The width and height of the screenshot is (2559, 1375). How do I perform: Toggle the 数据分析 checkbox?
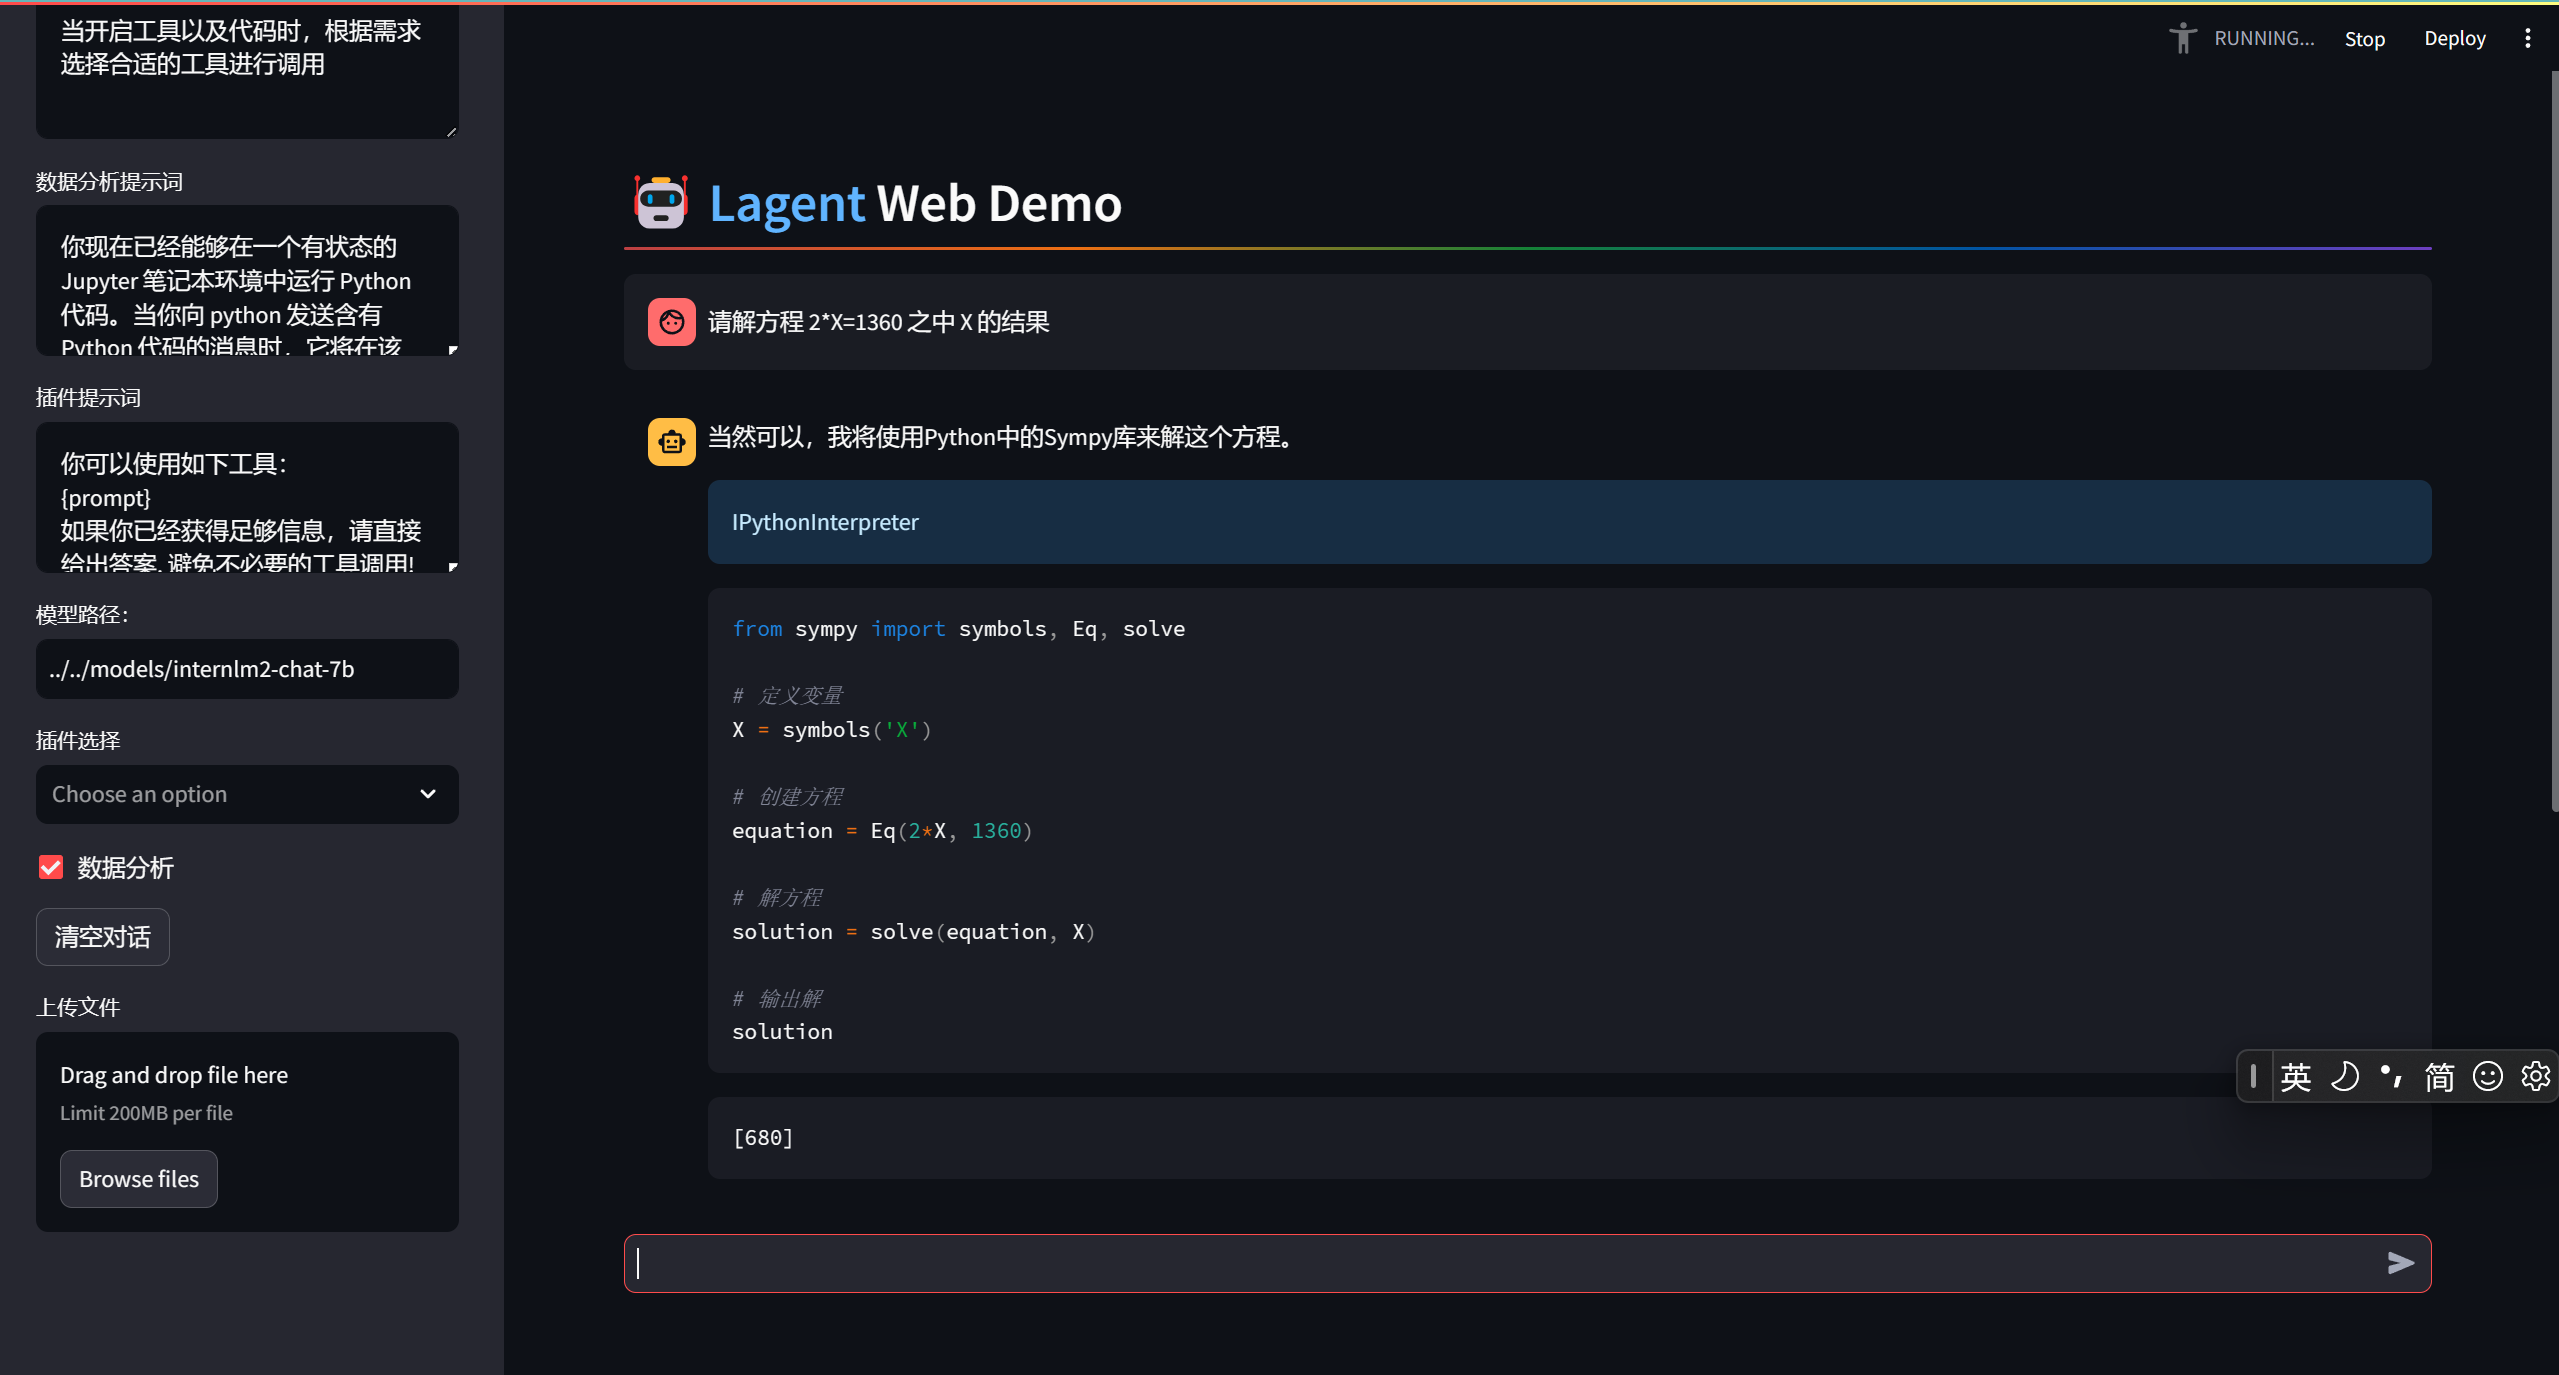pos(52,867)
